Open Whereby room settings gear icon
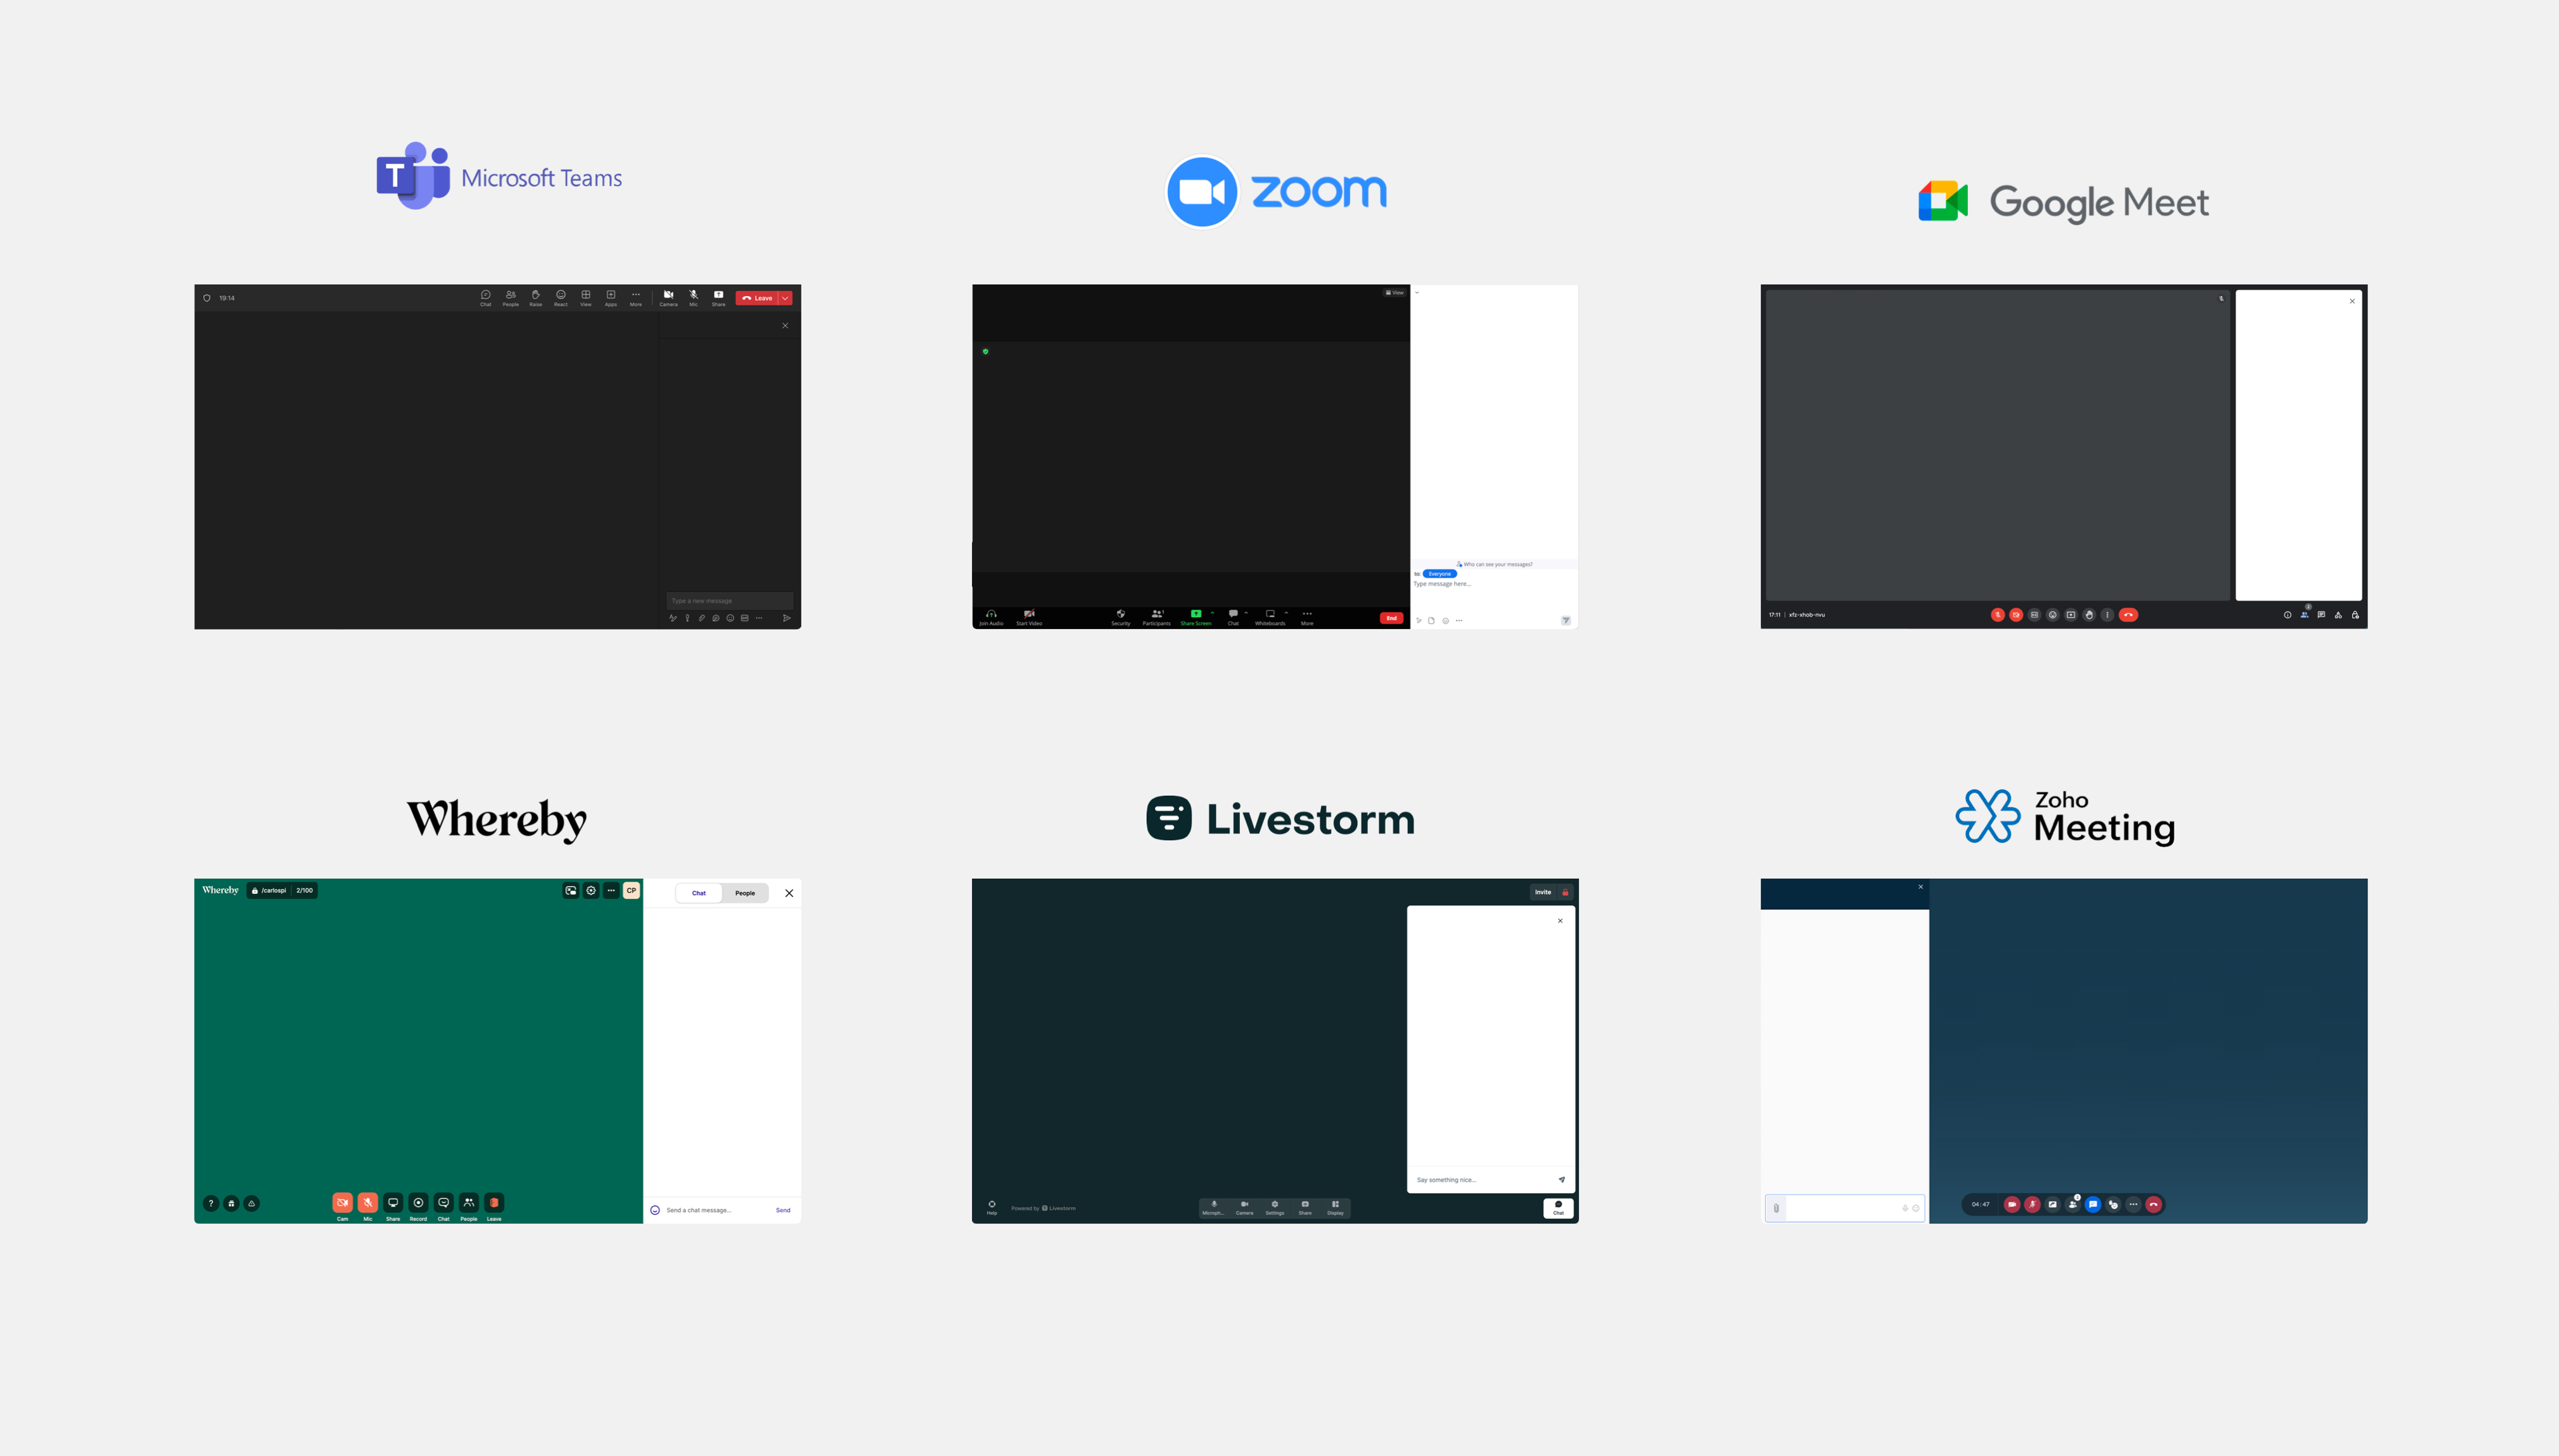Screen dimensions: 2559x1456 (591, 890)
